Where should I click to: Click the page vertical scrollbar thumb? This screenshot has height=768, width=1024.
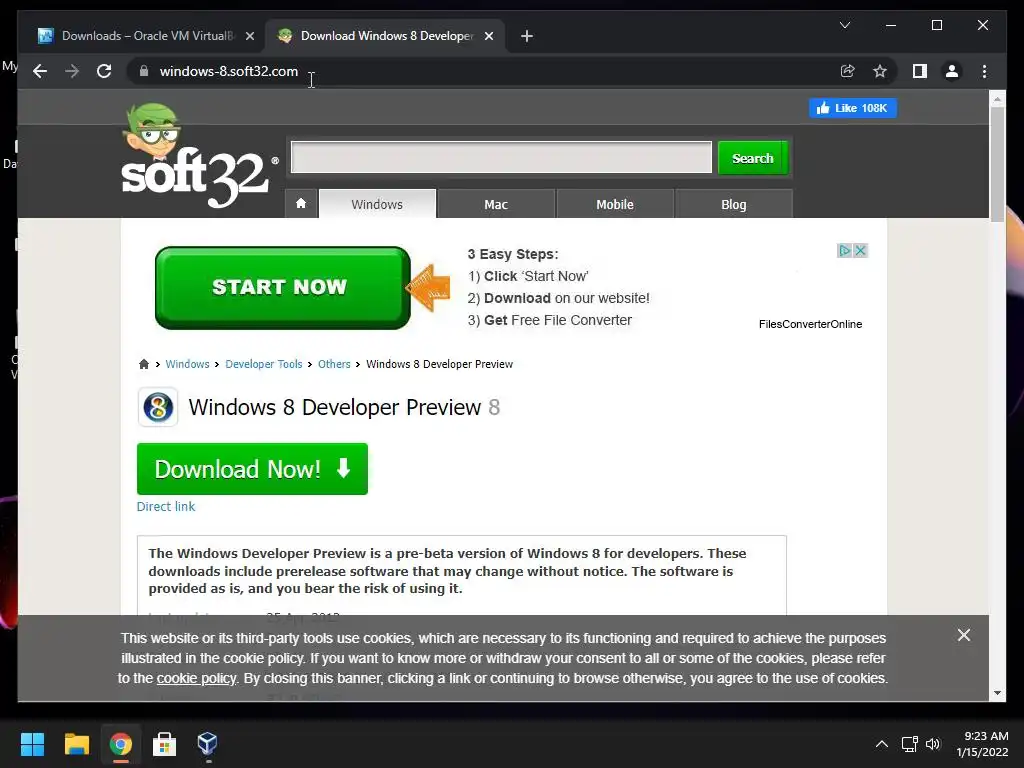coord(997,163)
